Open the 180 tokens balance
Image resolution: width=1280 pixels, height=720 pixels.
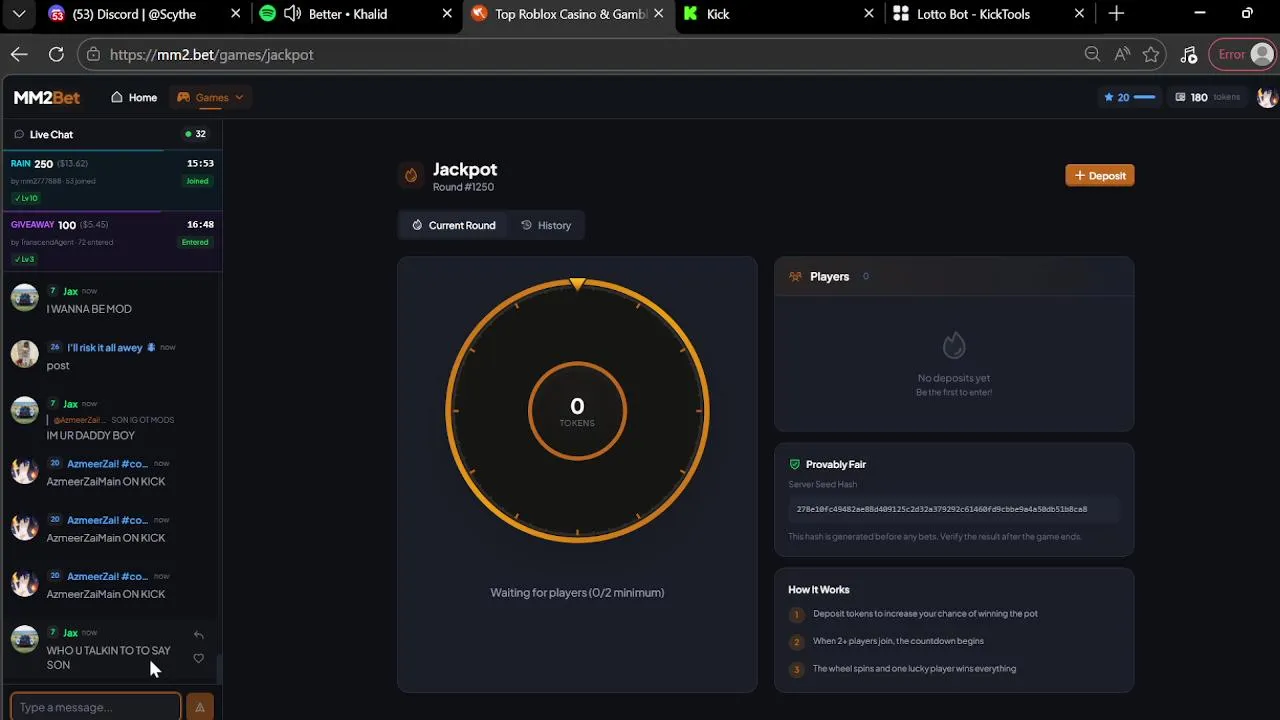1207,97
